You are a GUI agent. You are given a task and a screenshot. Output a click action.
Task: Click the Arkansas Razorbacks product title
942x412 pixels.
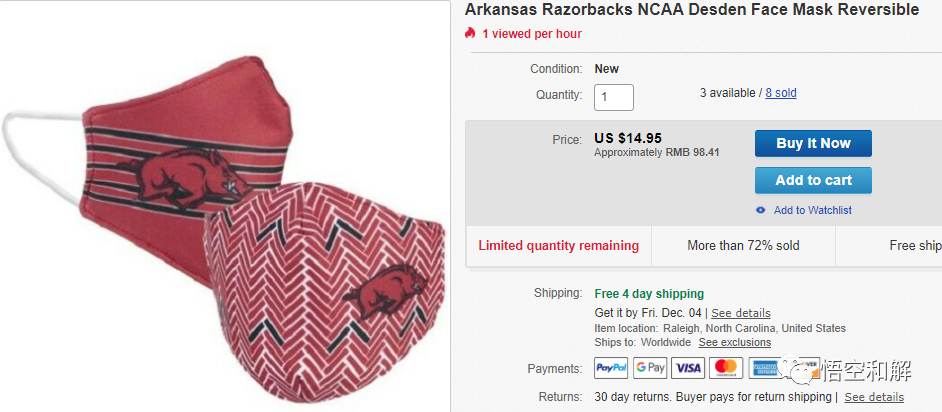[691, 10]
